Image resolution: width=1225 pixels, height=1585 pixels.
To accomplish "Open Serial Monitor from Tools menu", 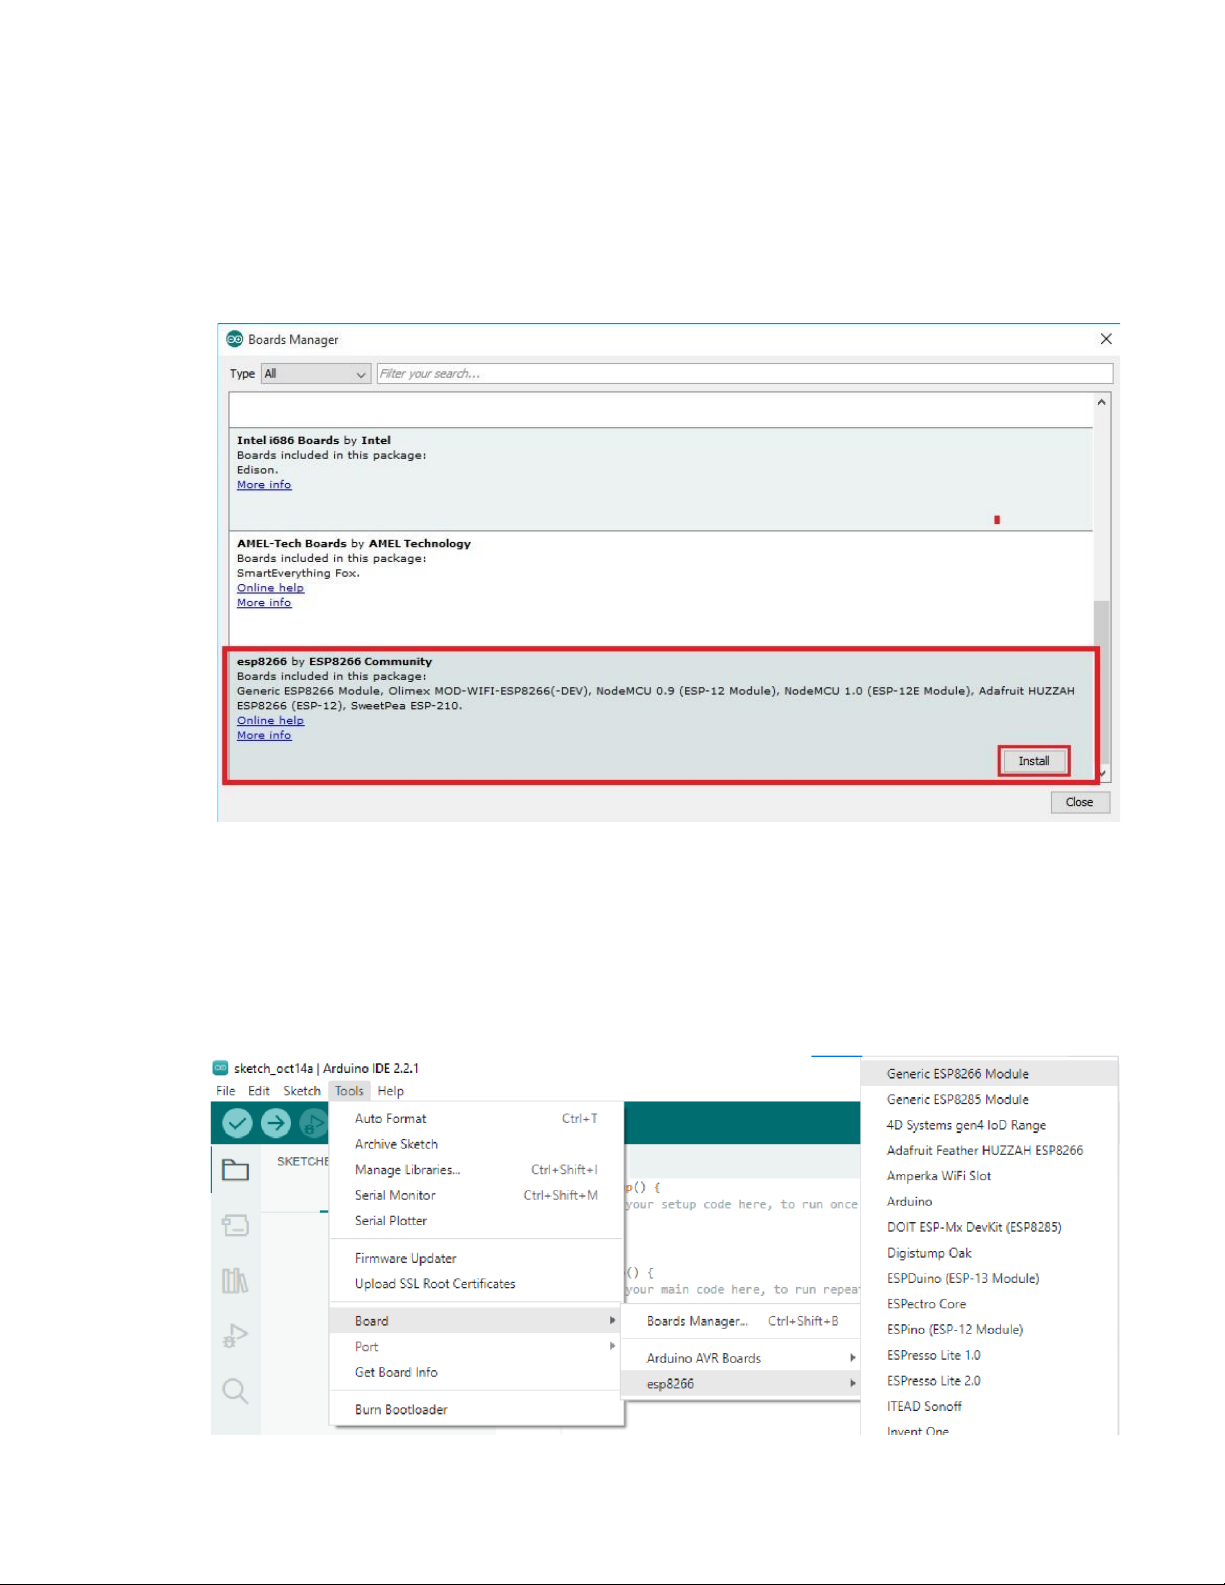I will 476,1195.
